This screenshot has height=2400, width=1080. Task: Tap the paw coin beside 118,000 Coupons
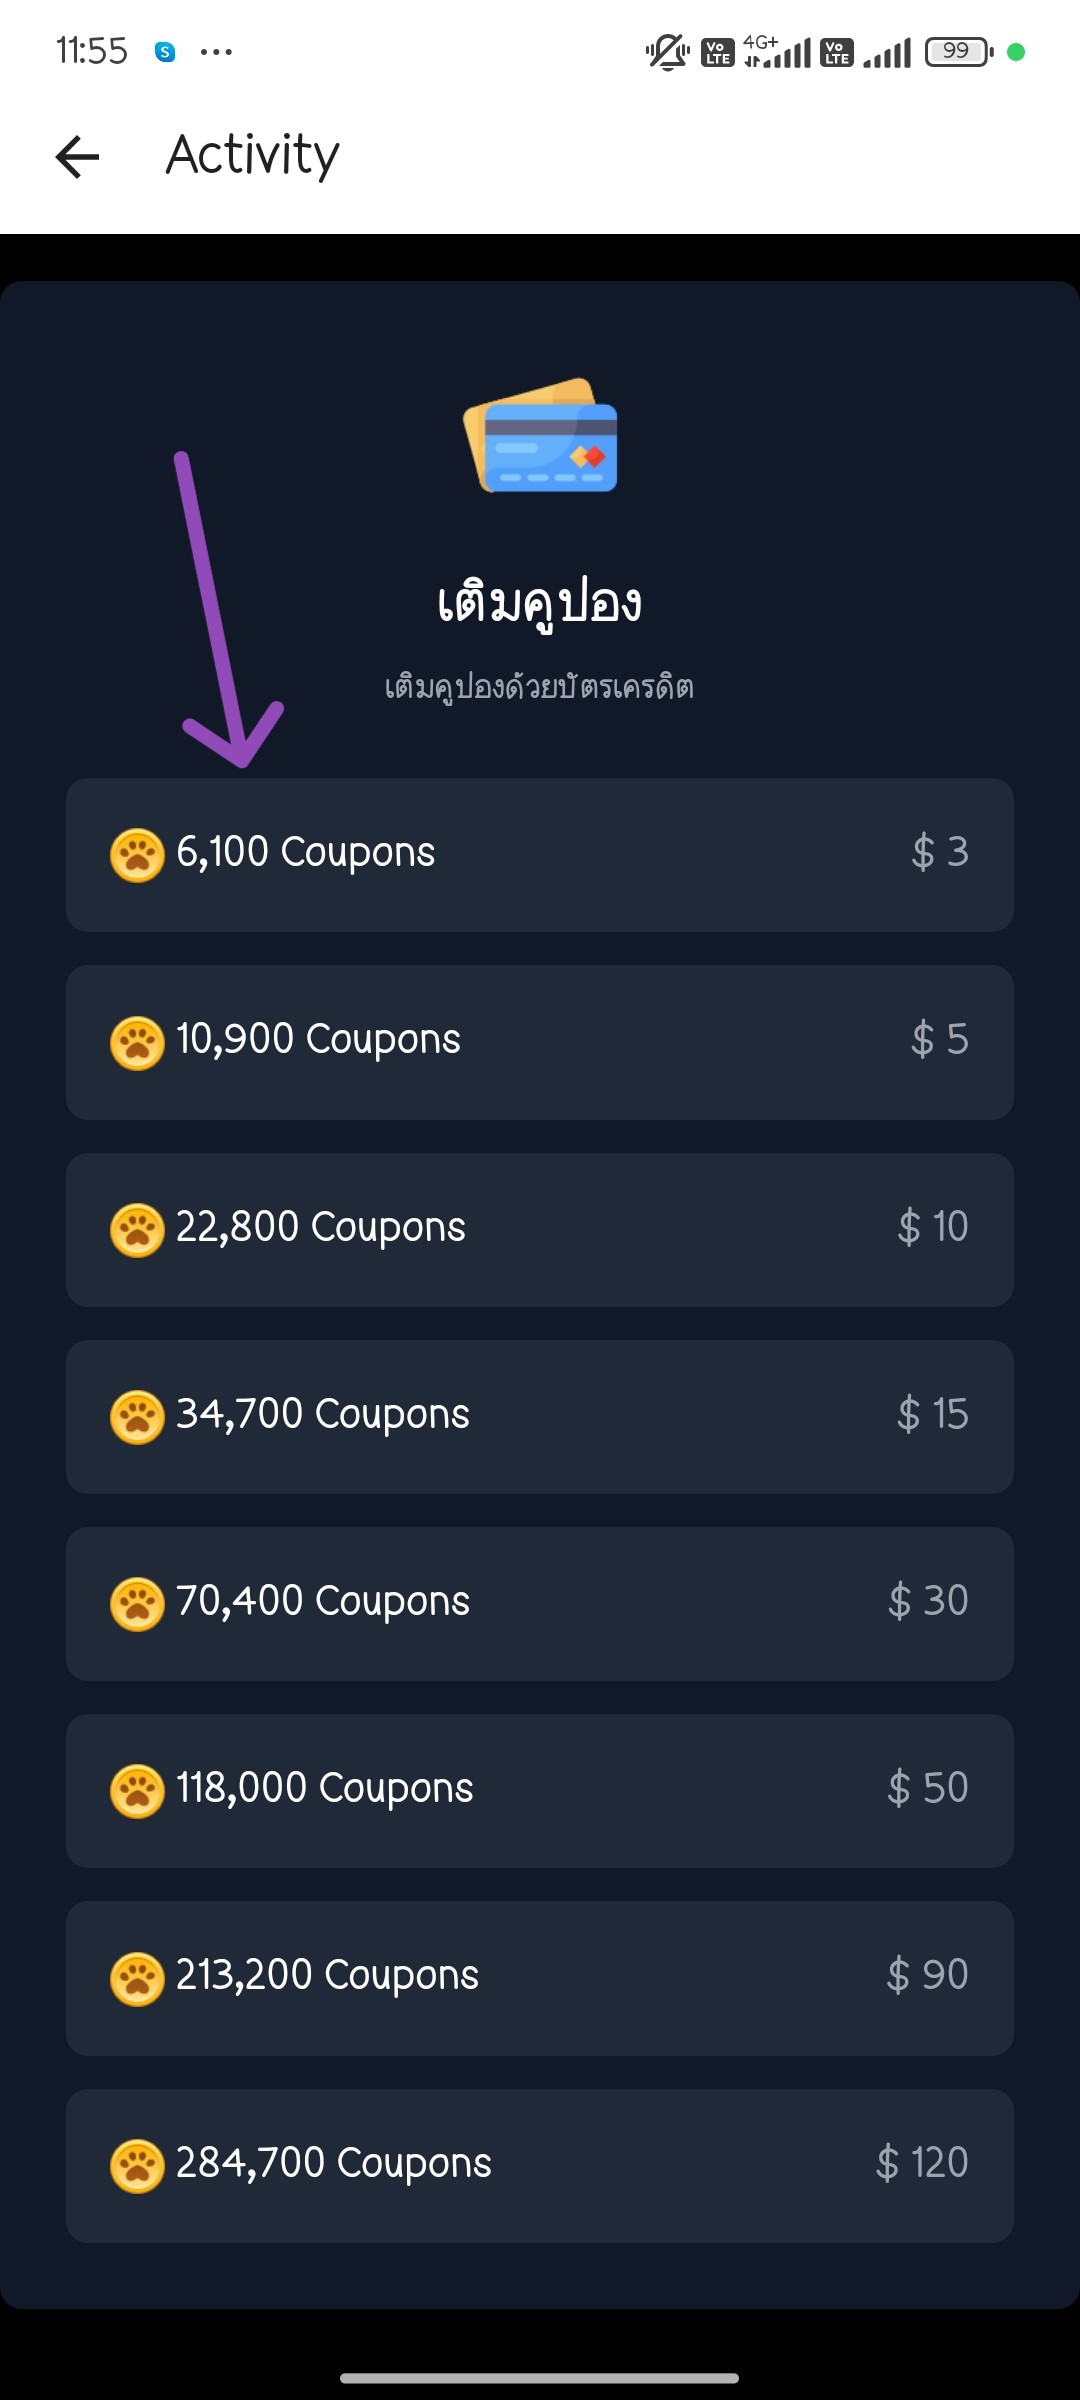(137, 1791)
